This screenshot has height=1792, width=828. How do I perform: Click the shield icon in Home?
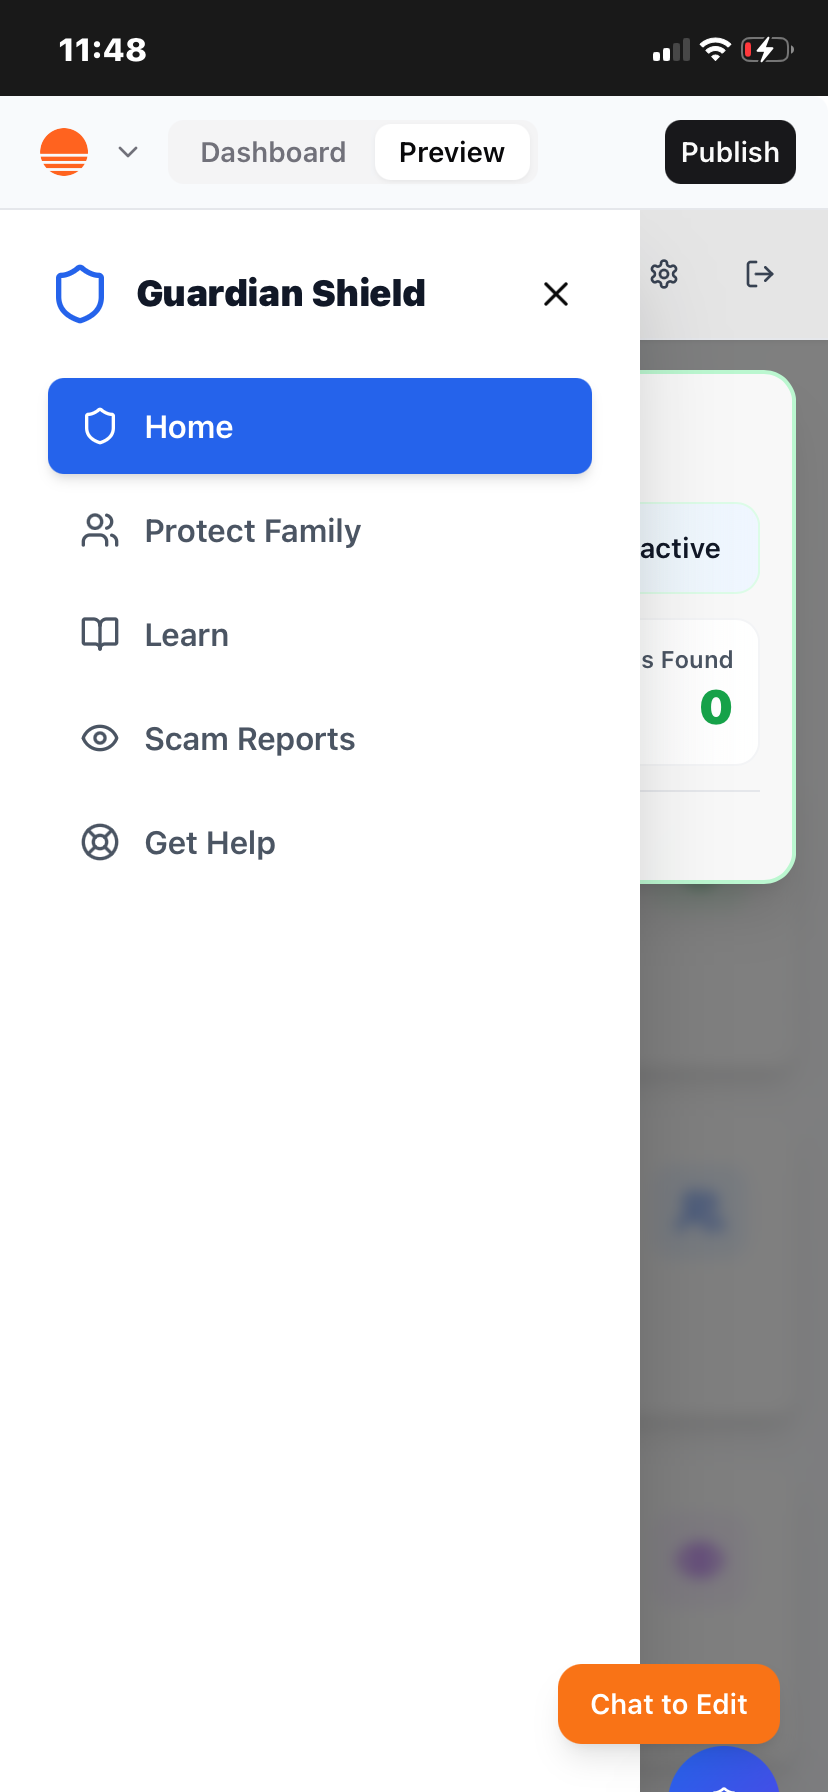pyautogui.click(x=100, y=426)
